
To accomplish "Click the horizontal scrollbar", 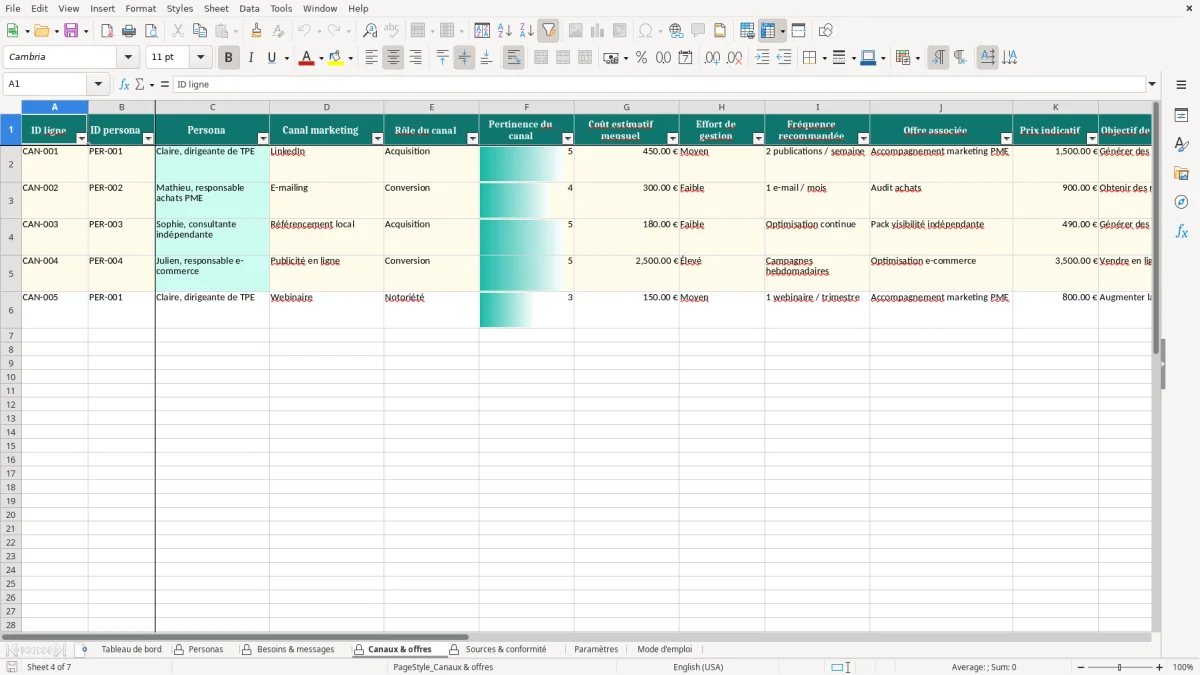I will (x=235, y=637).
